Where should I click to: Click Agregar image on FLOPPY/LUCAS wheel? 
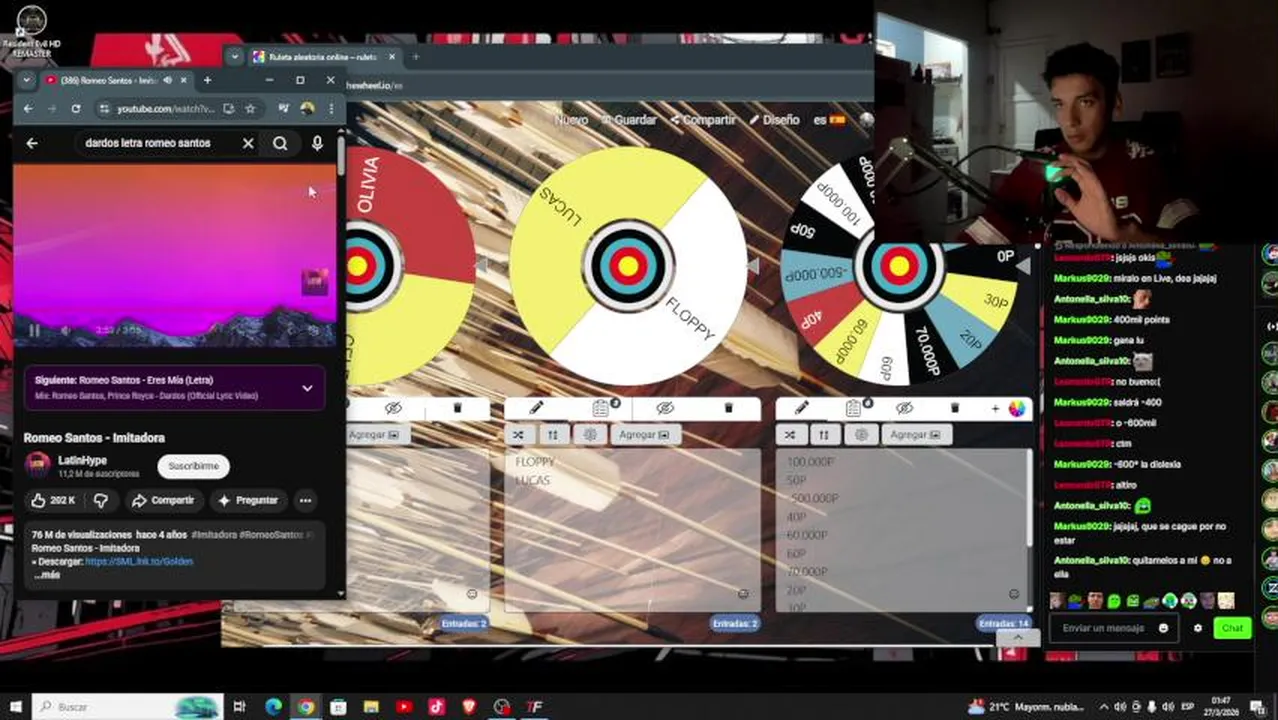[x=644, y=435]
